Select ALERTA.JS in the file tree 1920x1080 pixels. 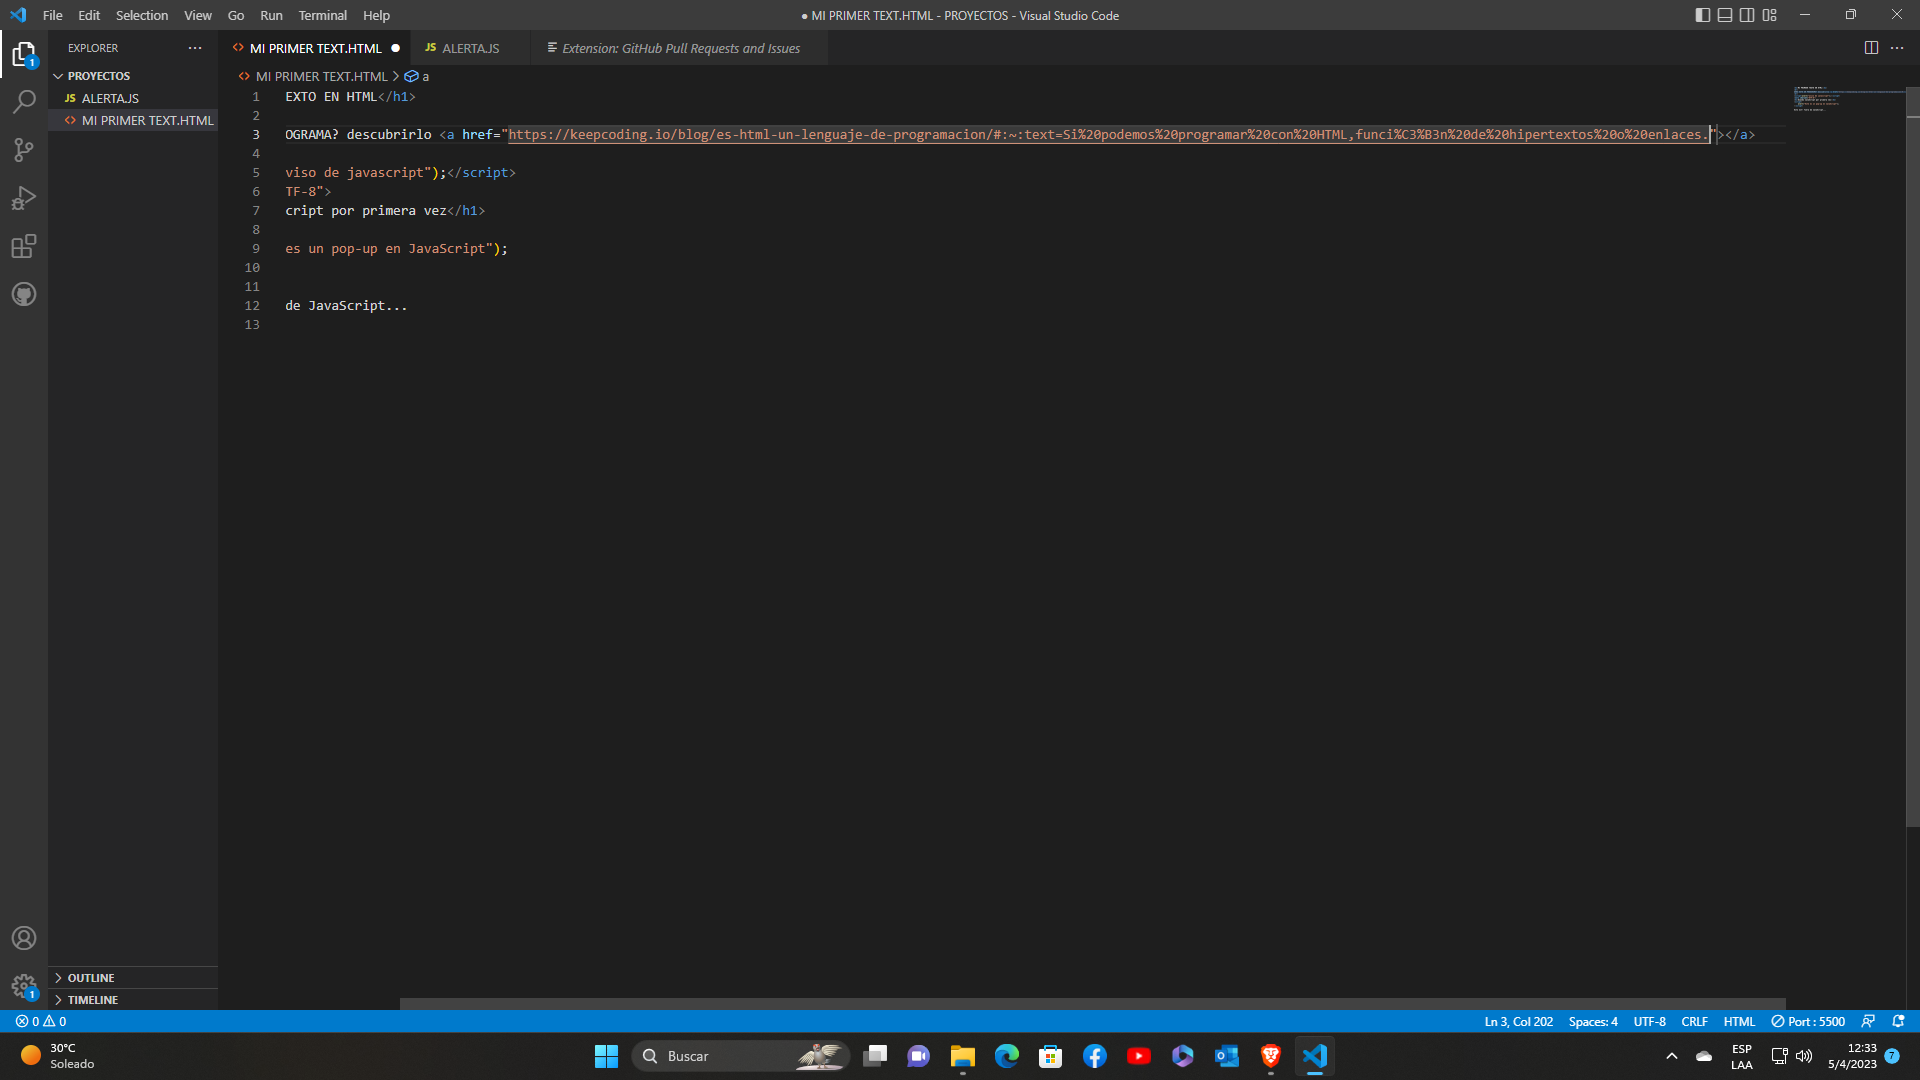point(133,98)
